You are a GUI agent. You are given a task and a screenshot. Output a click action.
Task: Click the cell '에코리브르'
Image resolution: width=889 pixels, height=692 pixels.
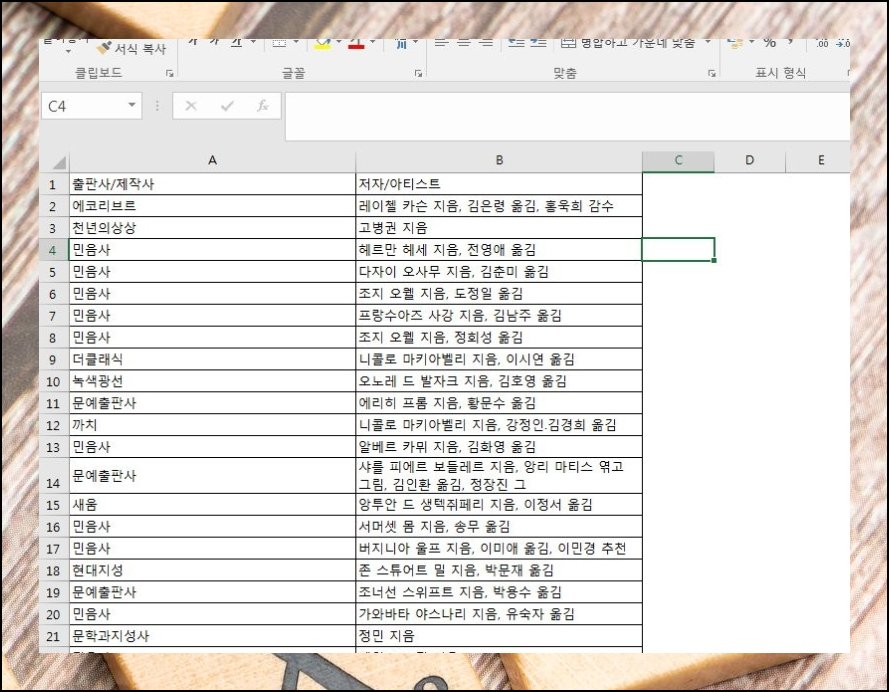point(212,206)
